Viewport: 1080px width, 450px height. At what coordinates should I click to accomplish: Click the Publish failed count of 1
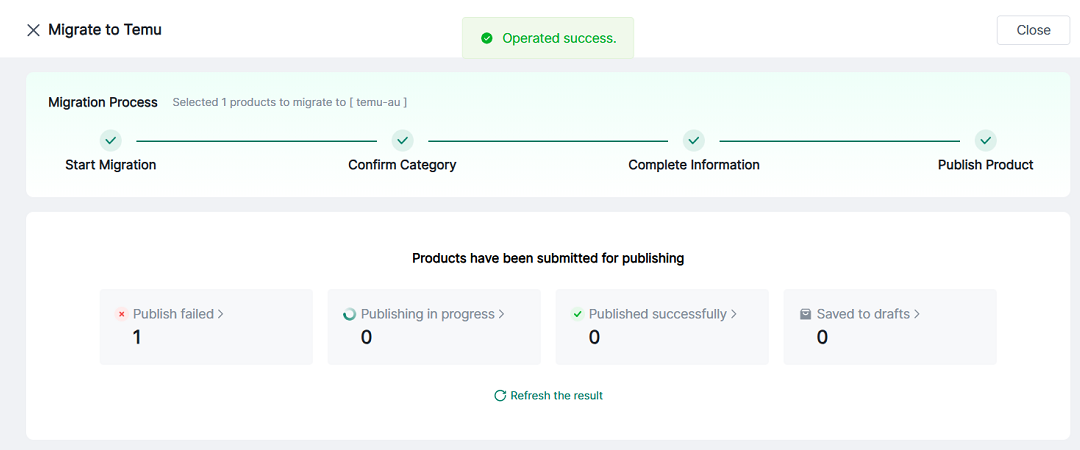pyautogui.click(x=137, y=338)
